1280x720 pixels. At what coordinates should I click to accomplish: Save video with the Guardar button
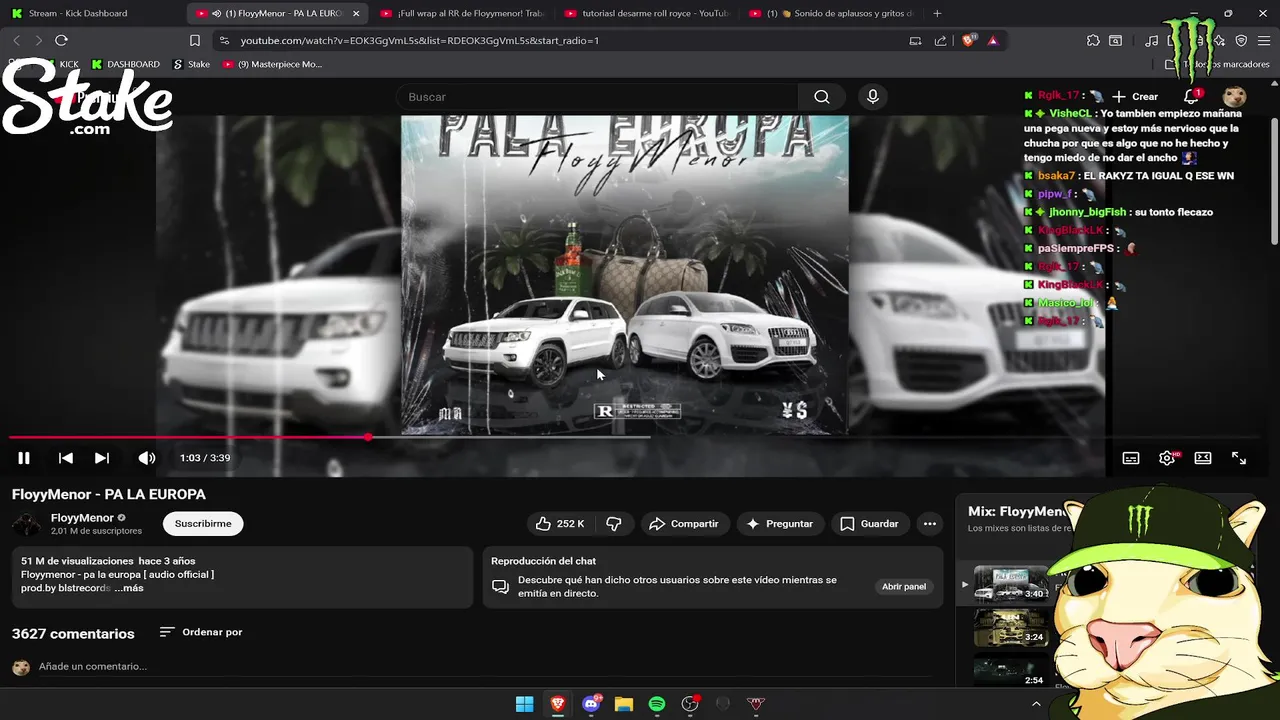tap(869, 524)
